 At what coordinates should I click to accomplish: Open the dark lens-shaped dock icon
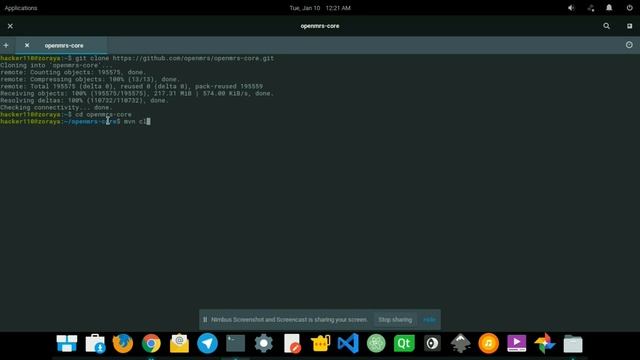(432, 343)
